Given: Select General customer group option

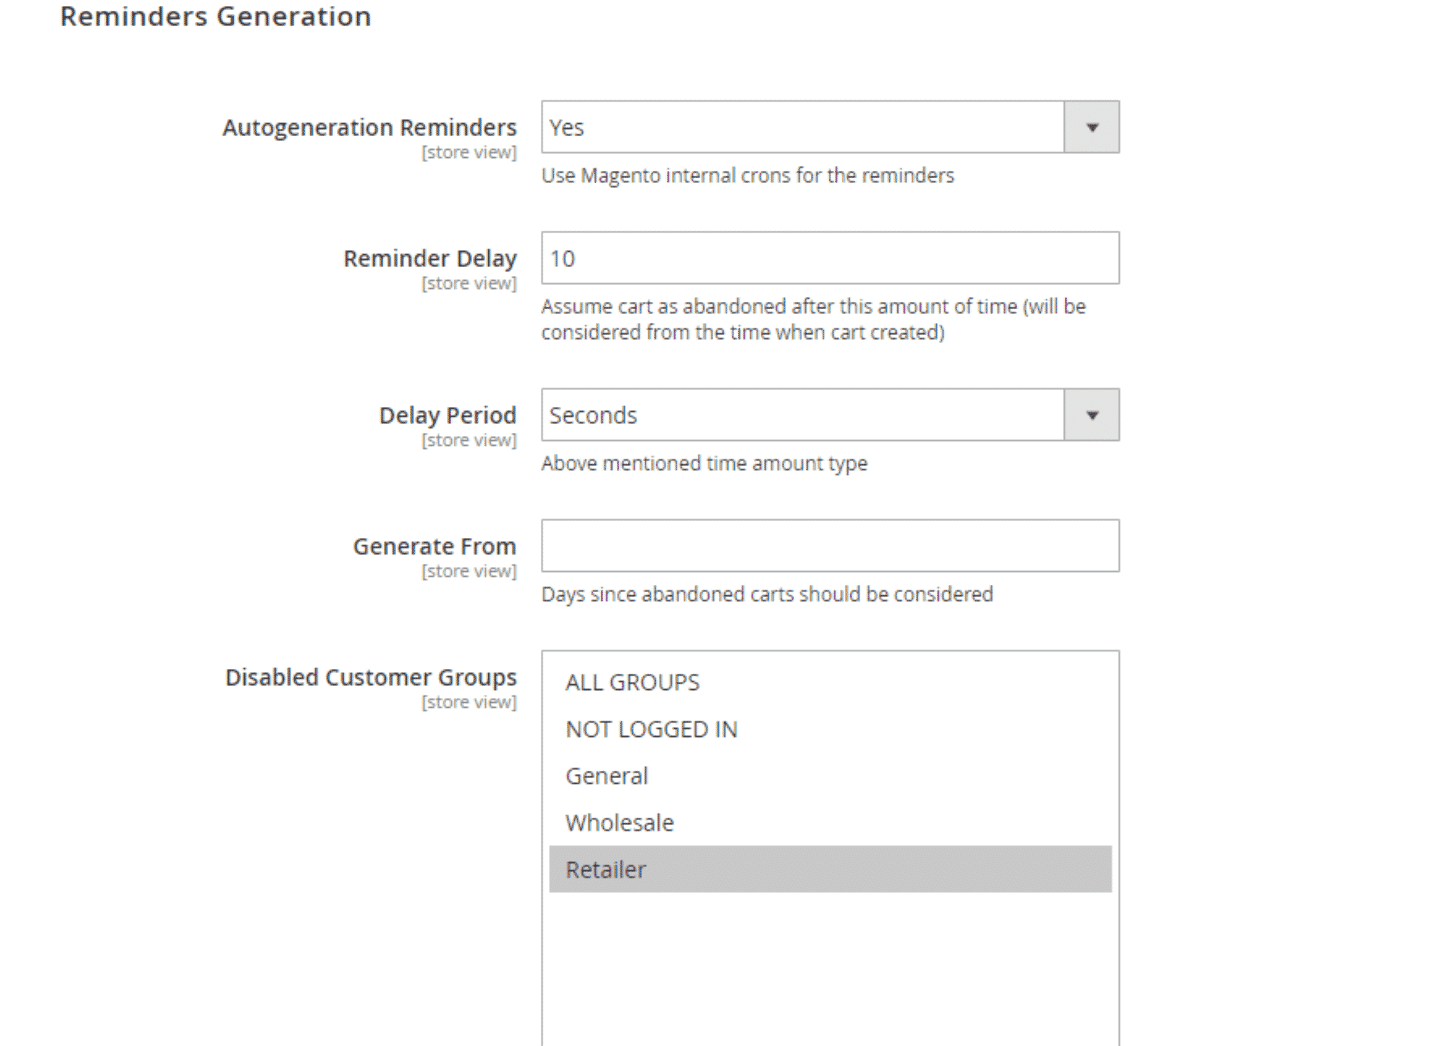Looking at the screenshot, I should click(830, 776).
